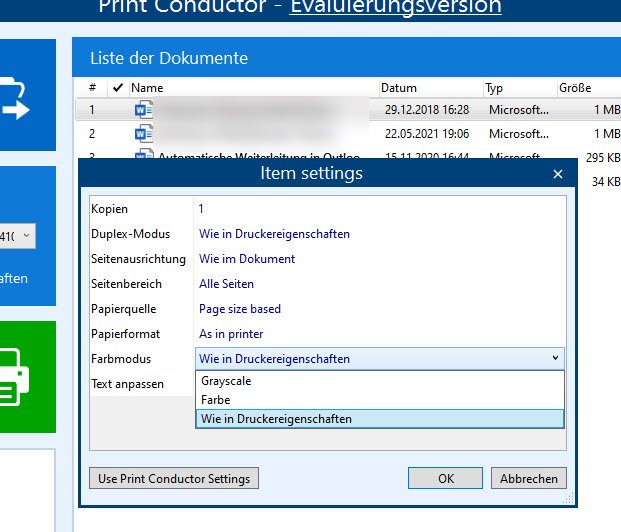Select date cell 29.12.2018 16:28
The width and height of the screenshot is (621, 532).
coord(427,110)
